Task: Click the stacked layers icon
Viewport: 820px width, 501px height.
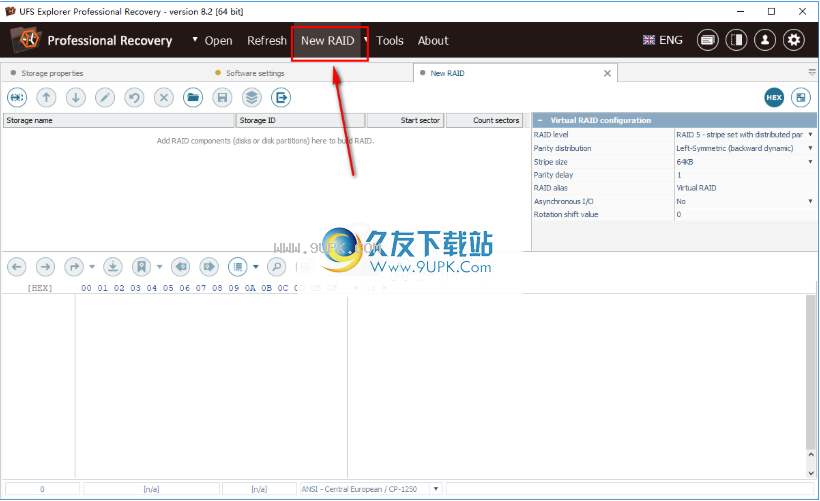Action: coord(252,97)
